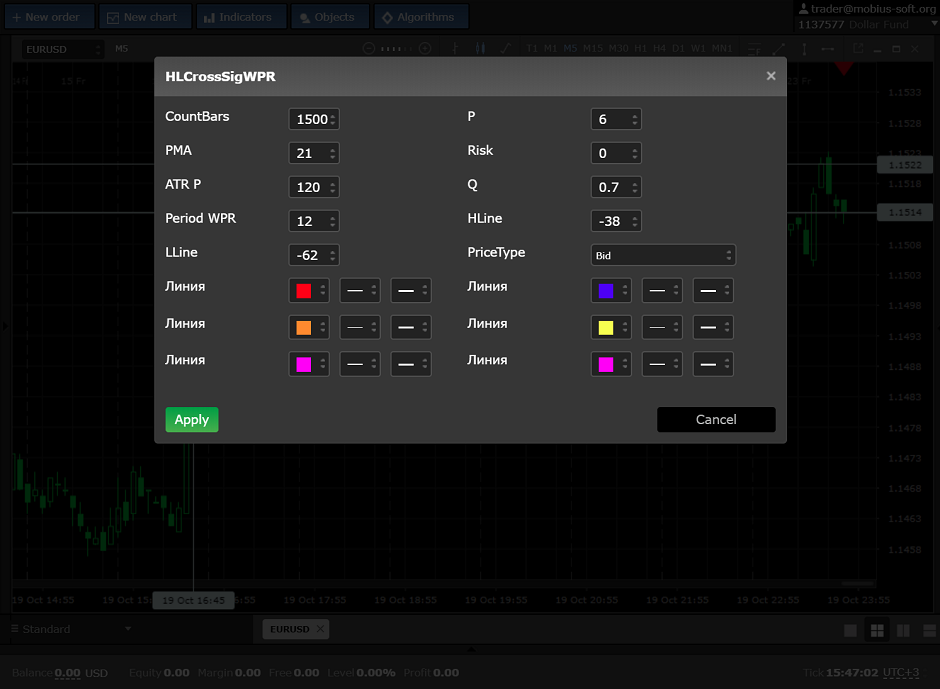
Task: Open line style dropdown beside red swatch
Action: click(360, 291)
